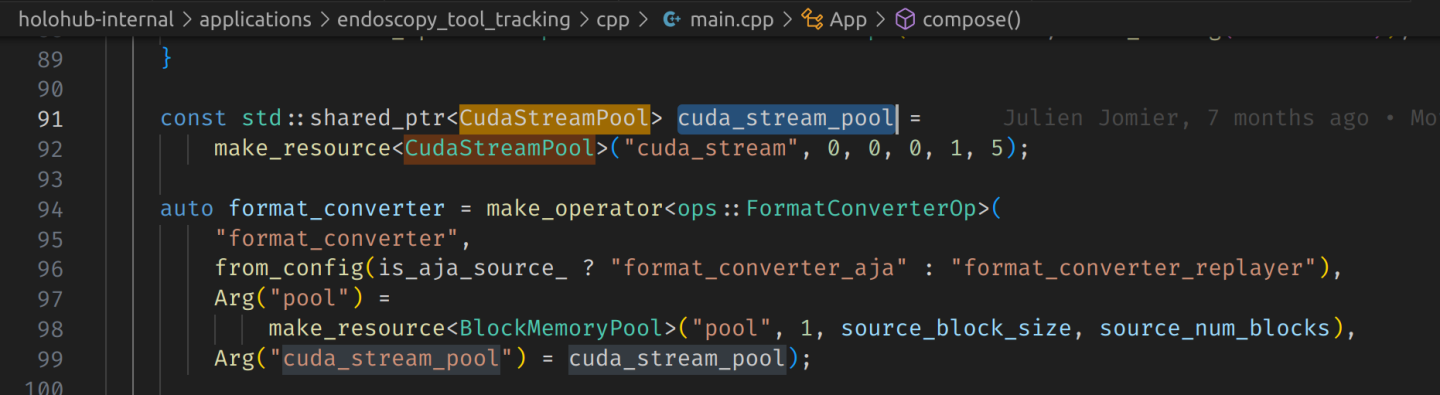Click line number 94 in gutter
Image resolution: width=1440 pixels, height=395 pixels.
pyautogui.click(x=50, y=209)
